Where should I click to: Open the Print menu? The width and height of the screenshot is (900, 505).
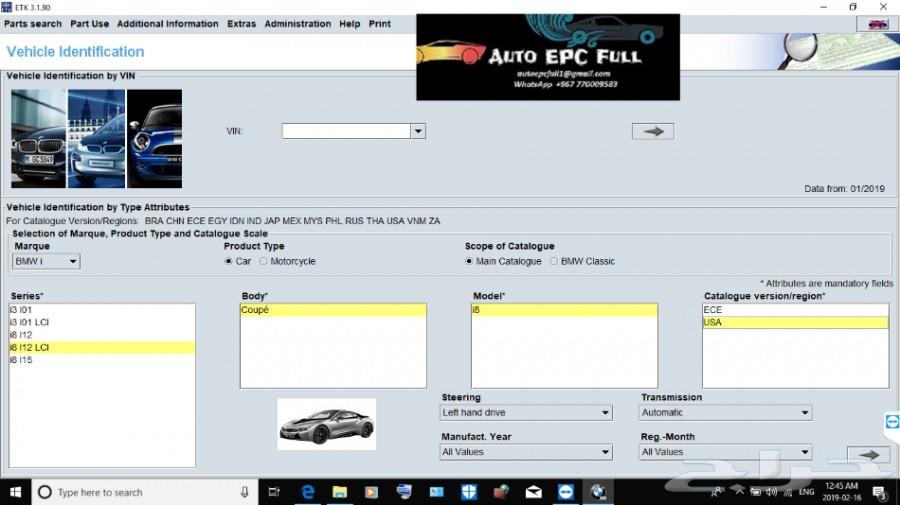379,24
